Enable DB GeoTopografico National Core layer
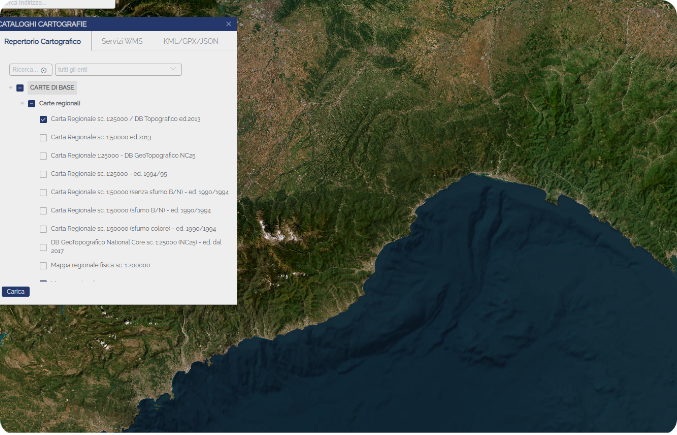677x435 pixels. (43, 246)
